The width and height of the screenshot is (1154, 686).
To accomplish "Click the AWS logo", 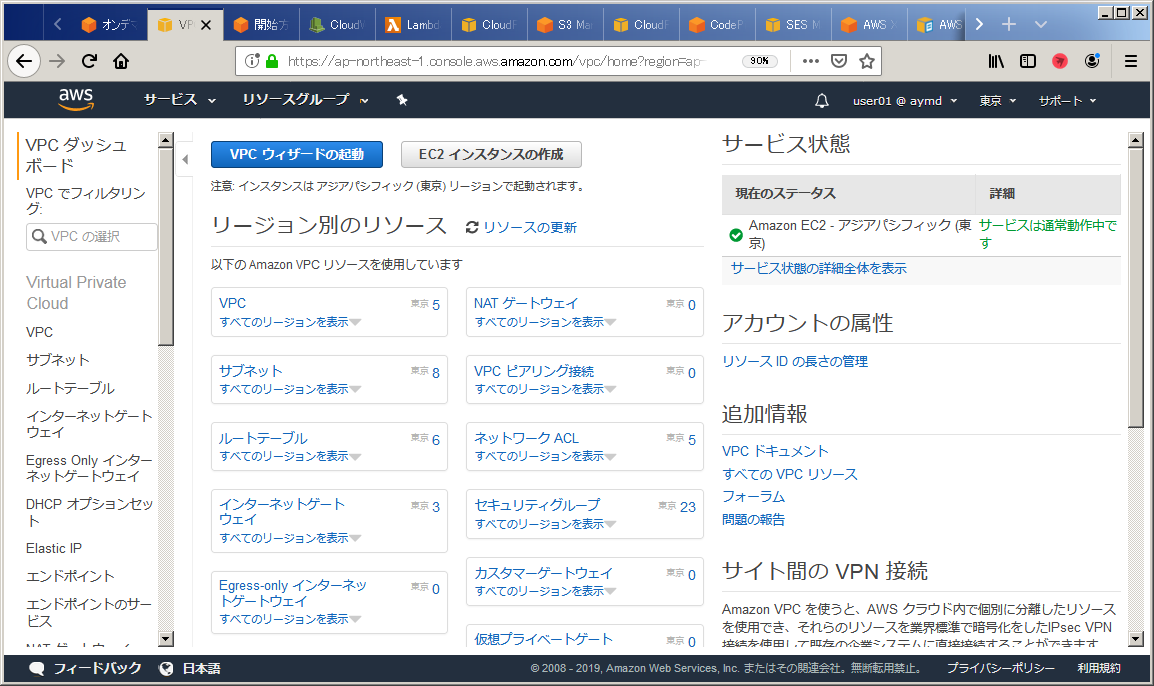I will point(76,99).
